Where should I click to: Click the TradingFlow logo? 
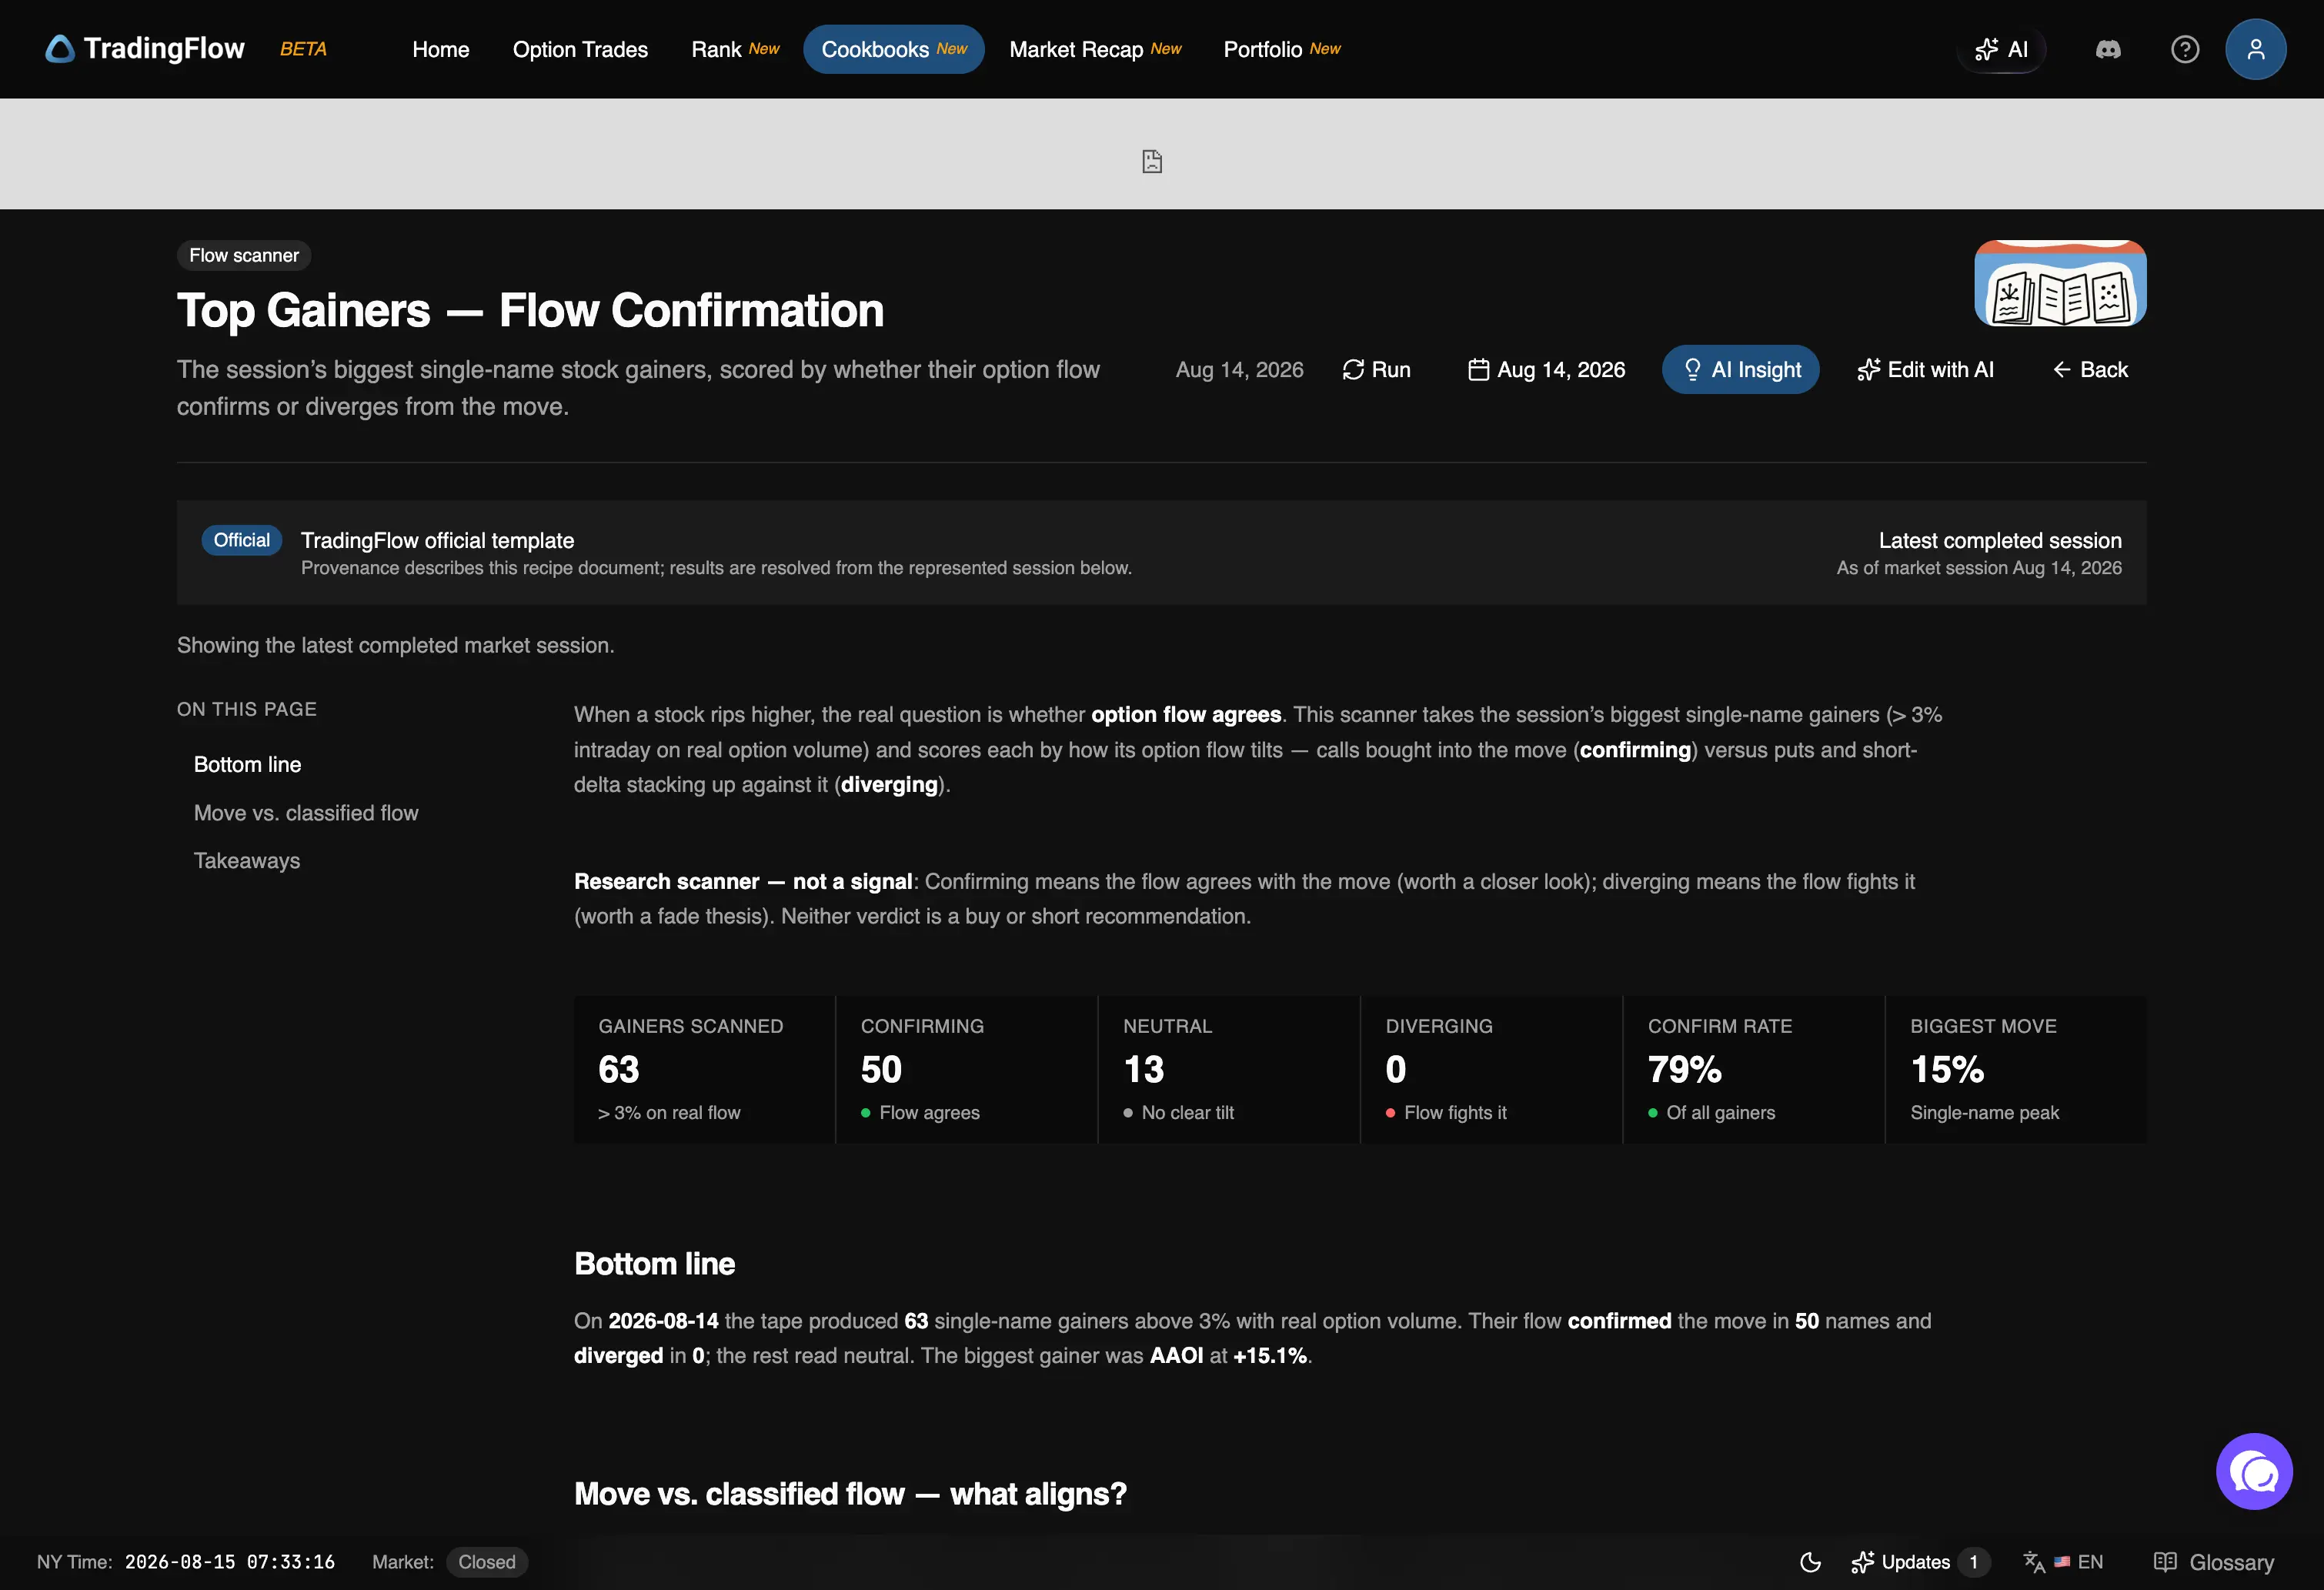click(145, 49)
